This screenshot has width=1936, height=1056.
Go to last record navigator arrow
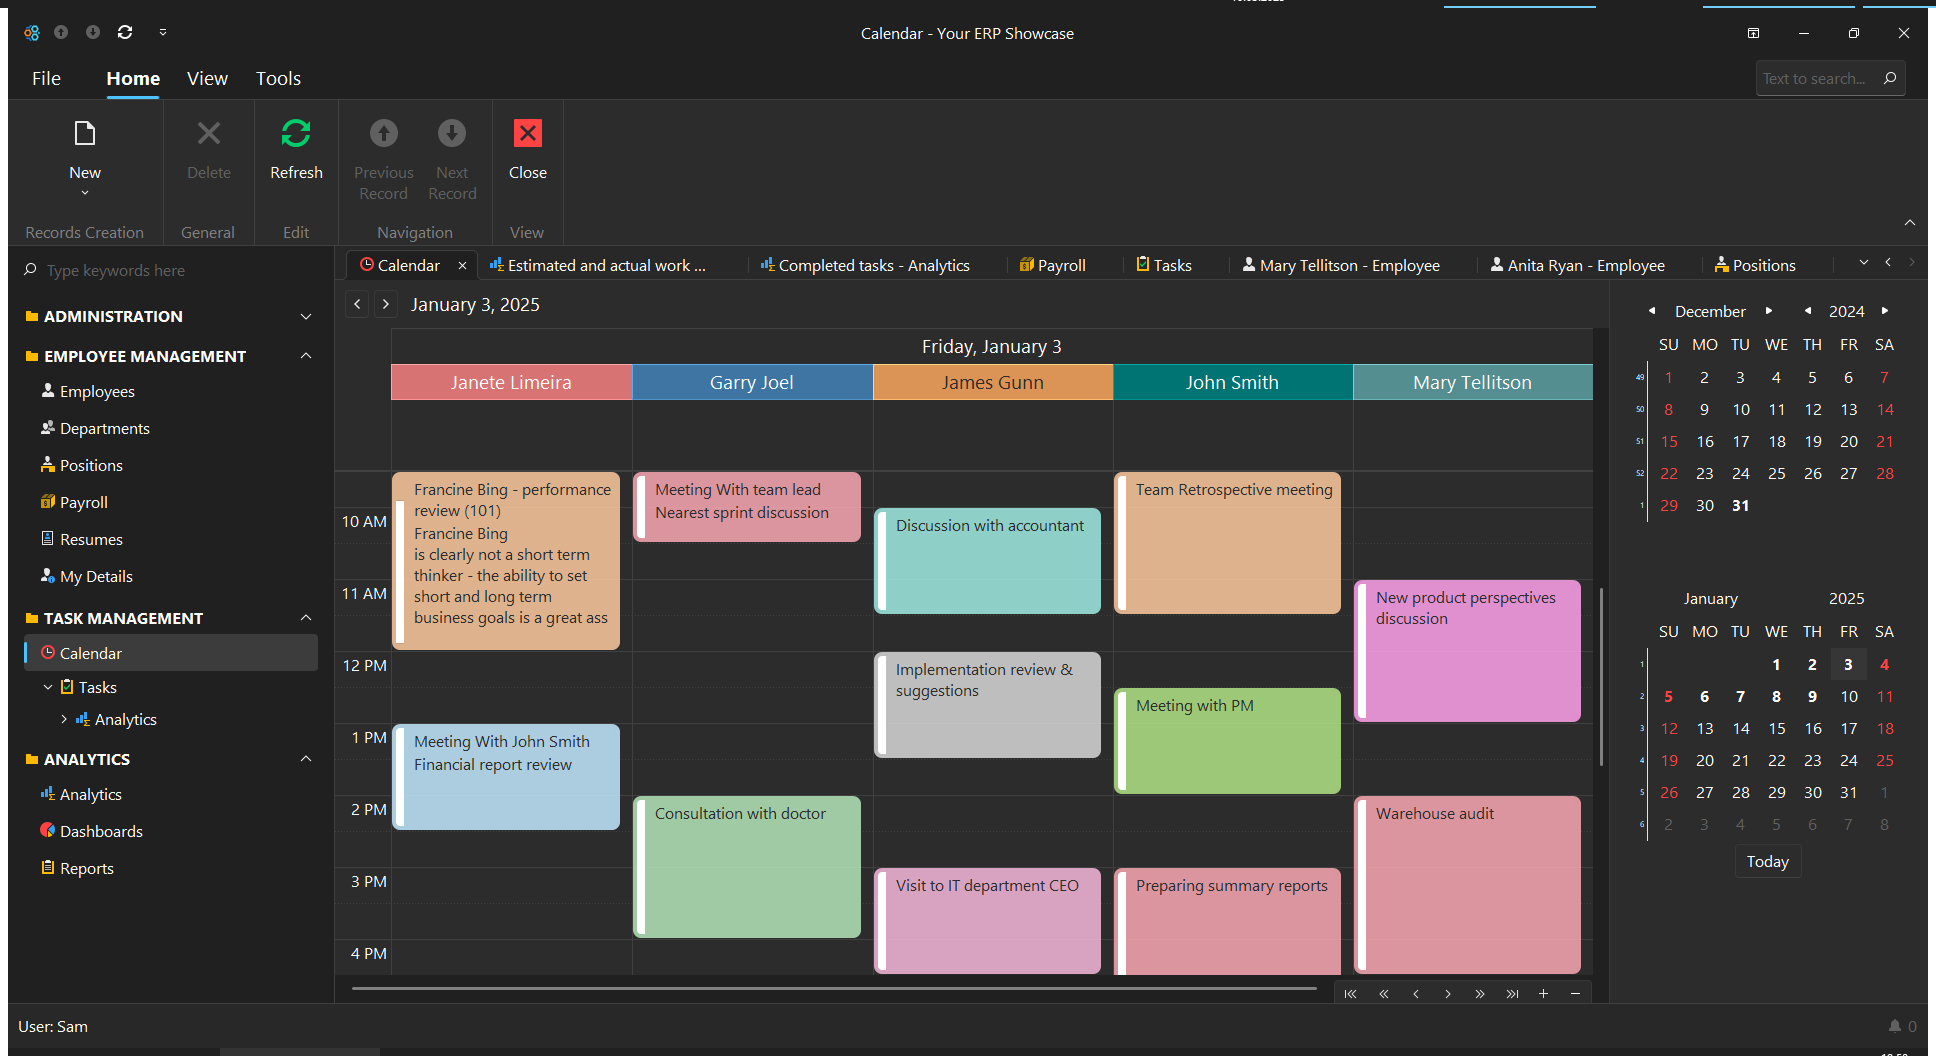[x=1512, y=993]
